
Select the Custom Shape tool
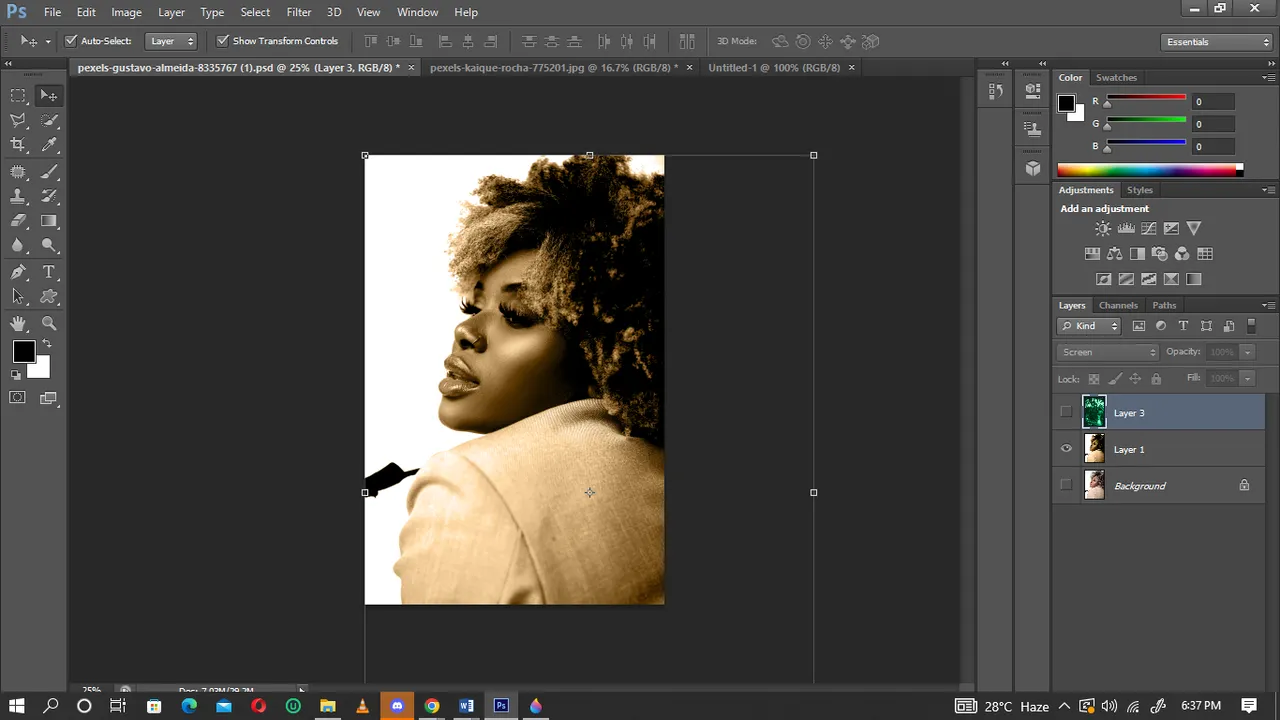(49, 297)
